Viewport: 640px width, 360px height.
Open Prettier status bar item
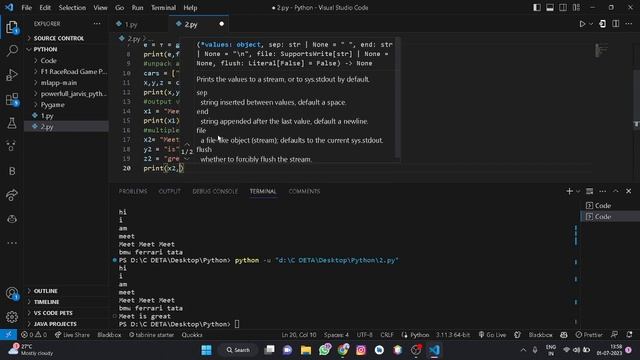pos(589,335)
